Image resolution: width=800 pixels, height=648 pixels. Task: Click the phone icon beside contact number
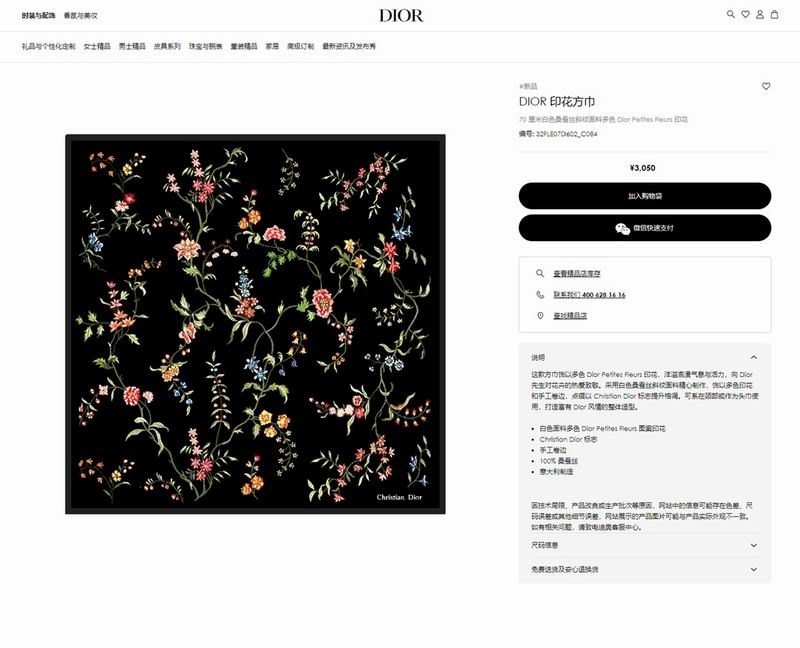point(540,294)
